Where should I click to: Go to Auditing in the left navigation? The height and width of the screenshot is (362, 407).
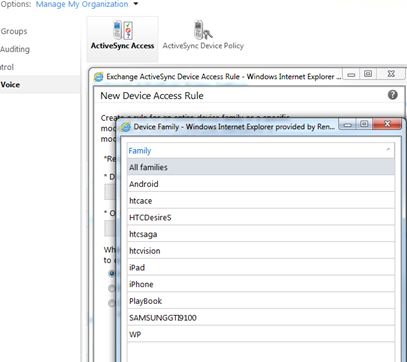pos(15,49)
